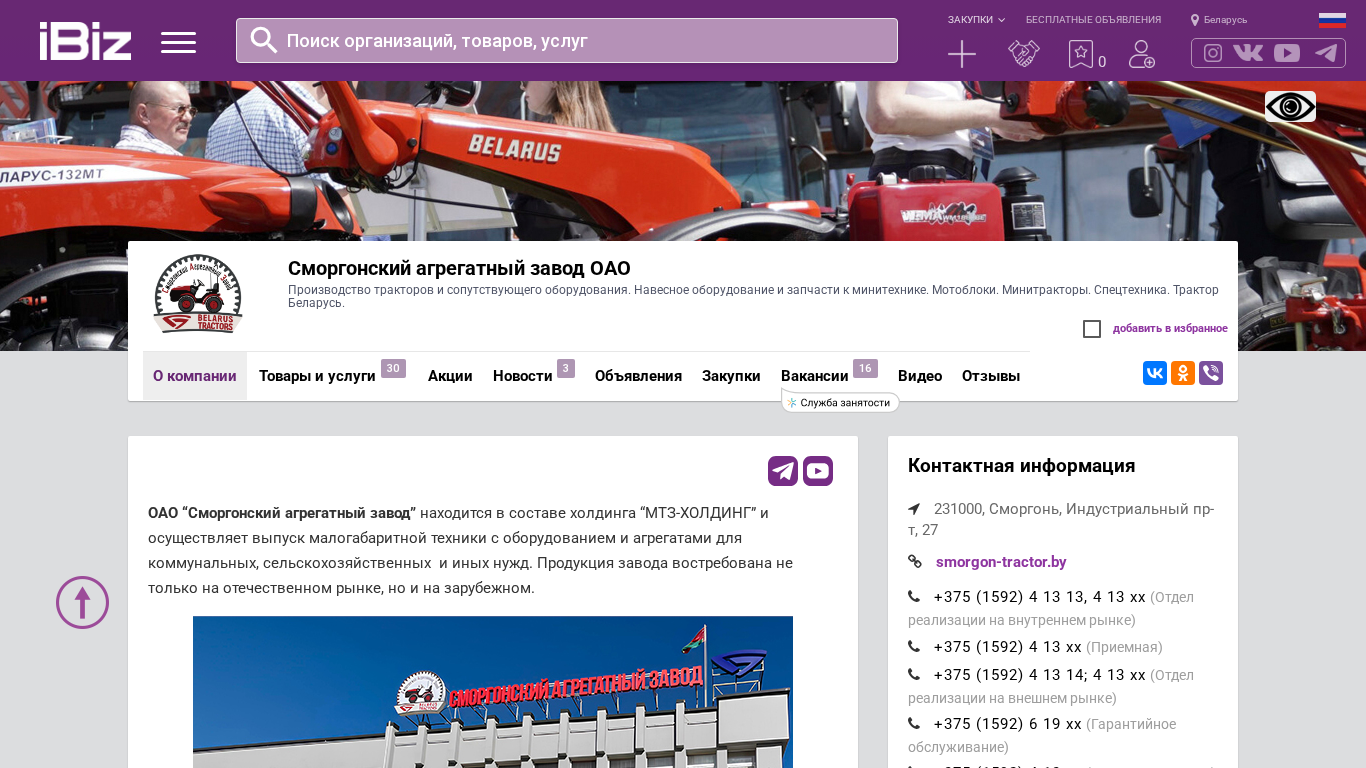Viewport: 1366px width, 768px height.
Task: Open iBiz Instagram page in header
Action: [x=1213, y=53]
